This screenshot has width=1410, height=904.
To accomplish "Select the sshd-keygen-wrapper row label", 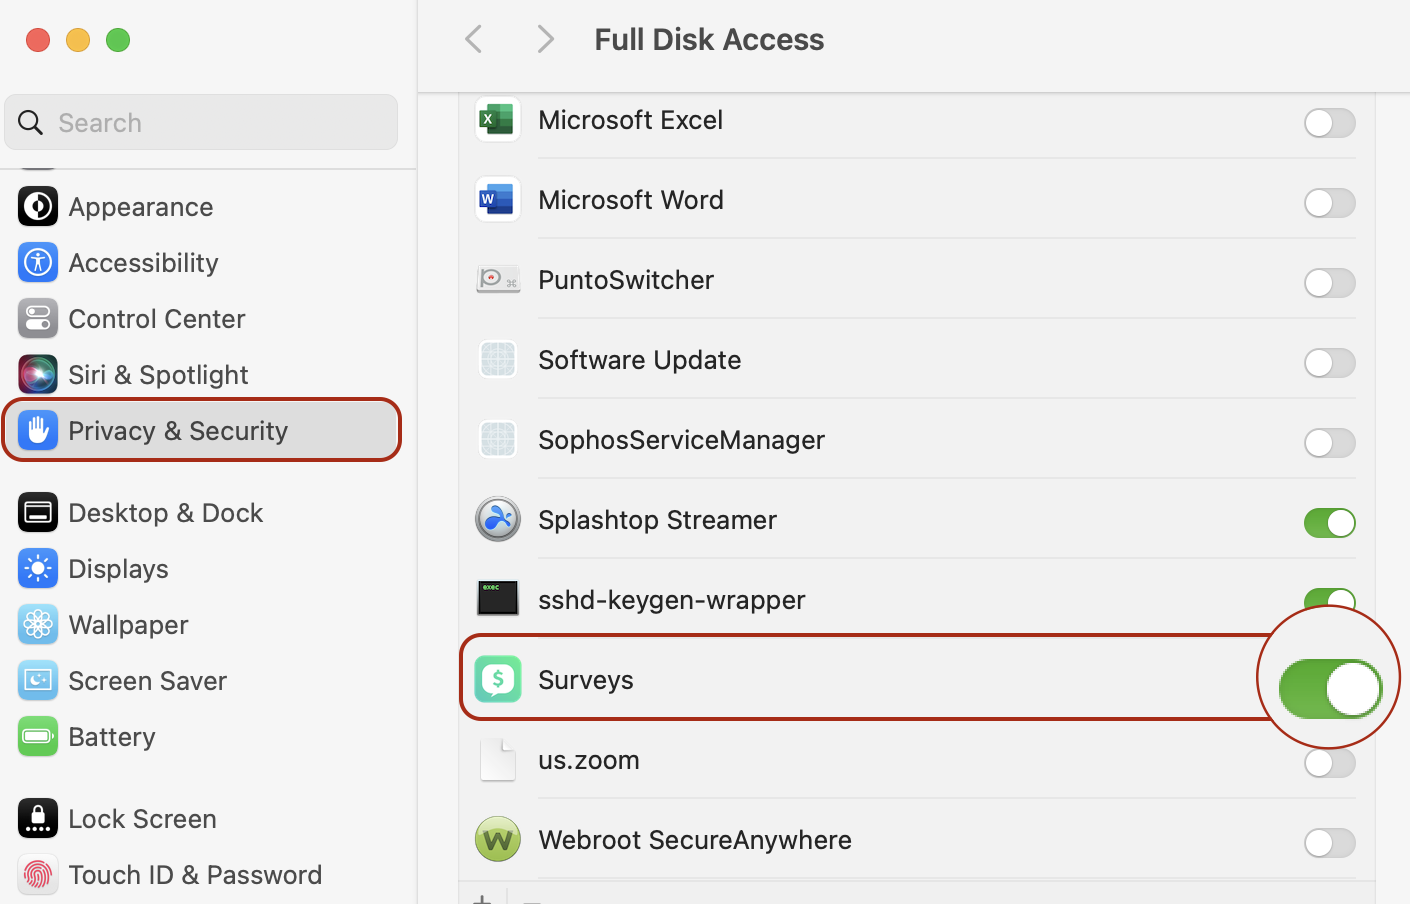I will (x=672, y=600).
